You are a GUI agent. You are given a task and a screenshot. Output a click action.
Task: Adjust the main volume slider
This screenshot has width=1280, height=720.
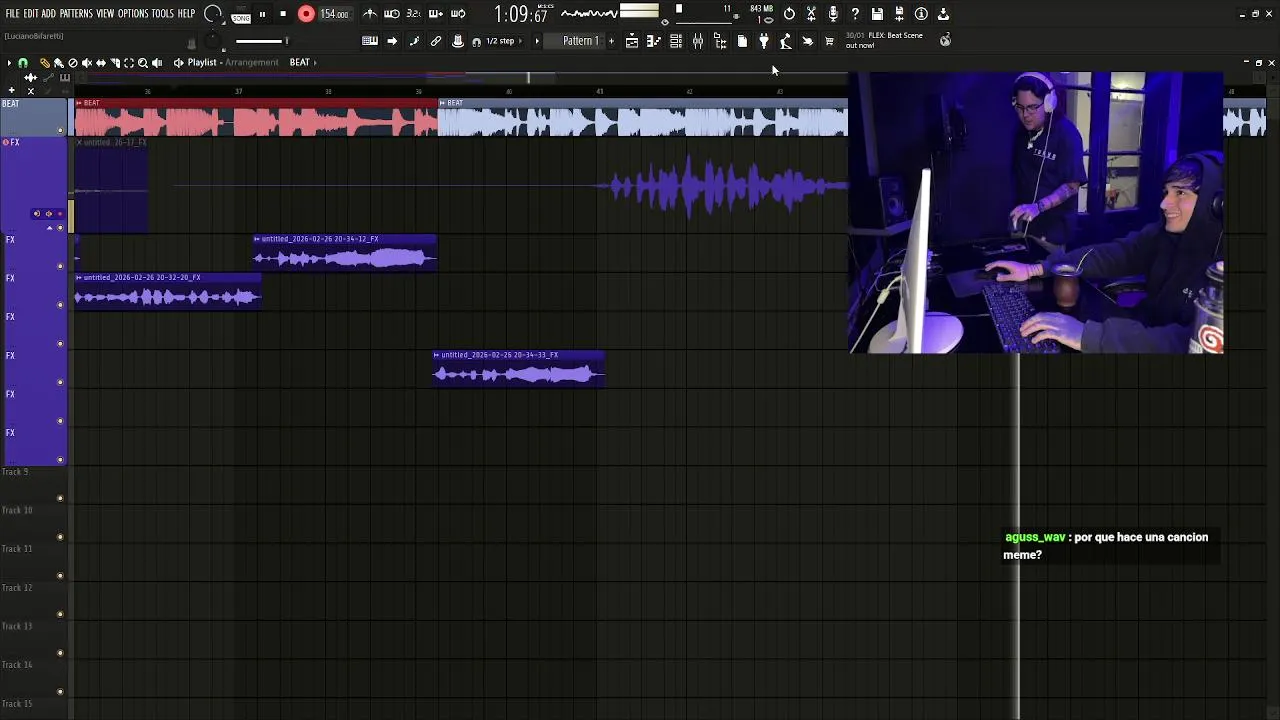(x=262, y=41)
